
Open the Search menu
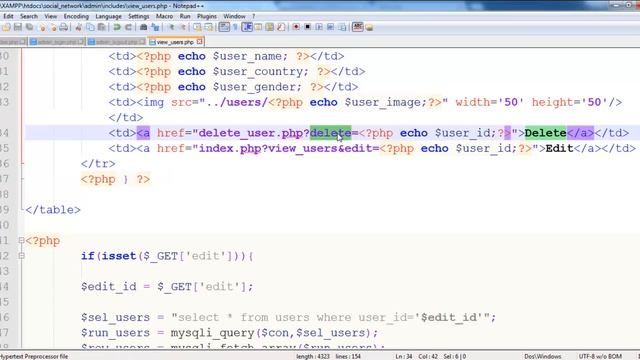coord(29,16)
